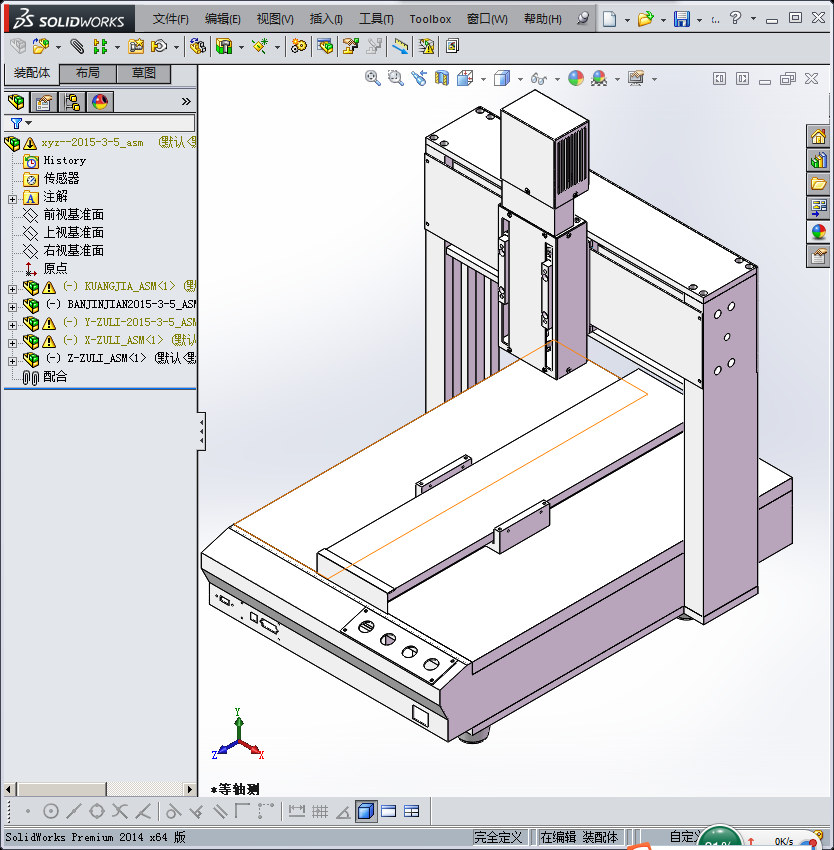Open the DisplayManager color sphere tab

click(x=100, y=101)
